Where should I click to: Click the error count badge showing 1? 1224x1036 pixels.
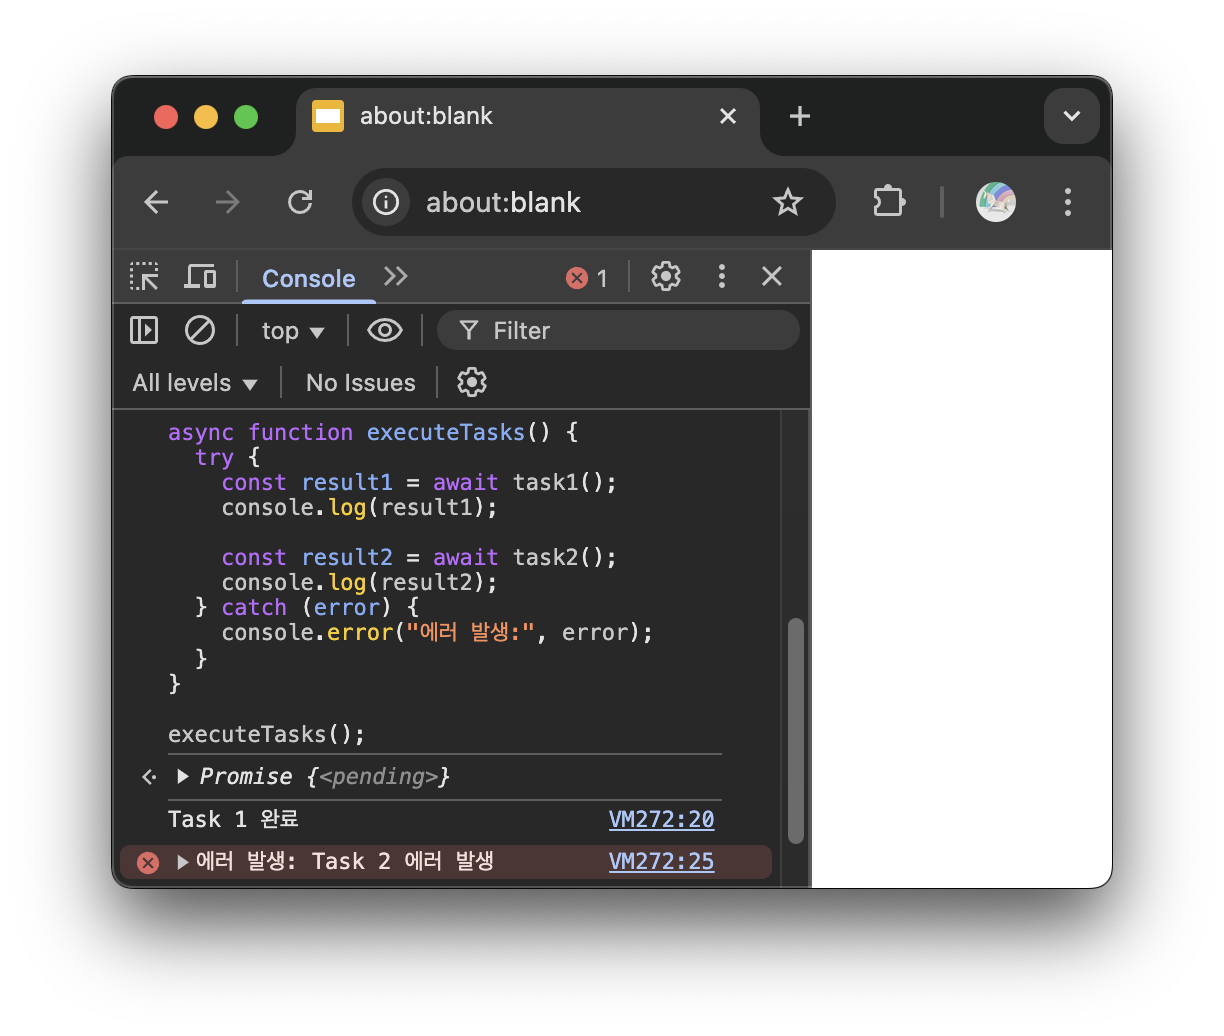point(588,278)
